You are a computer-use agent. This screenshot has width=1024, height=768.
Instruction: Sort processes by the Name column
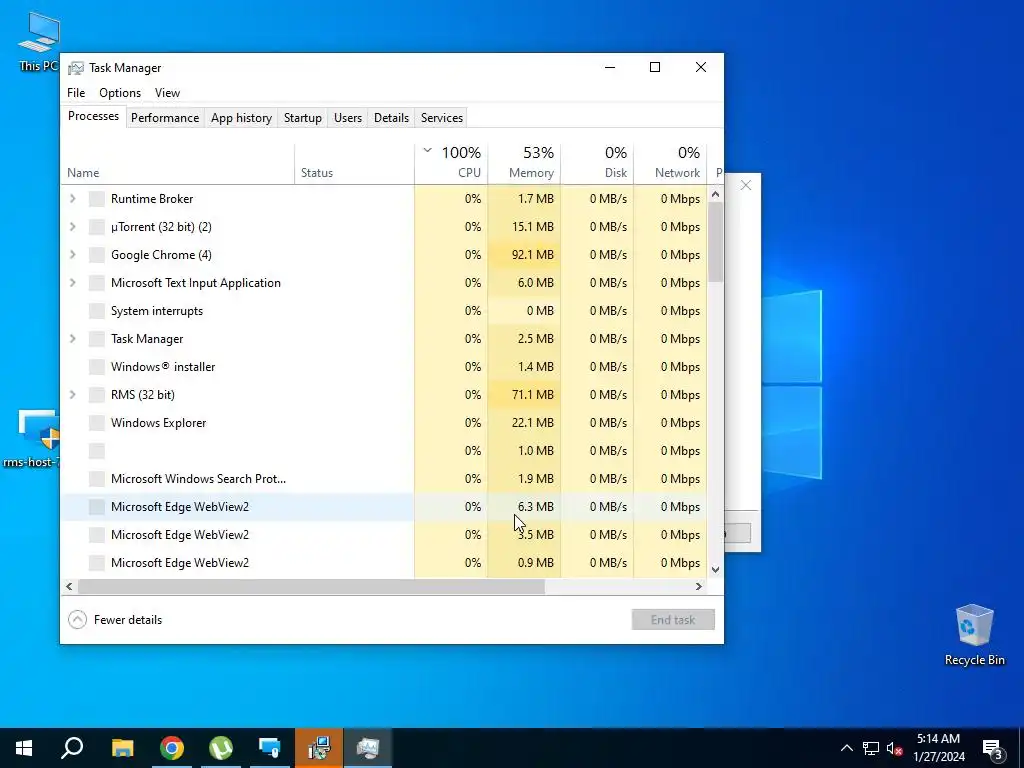click(177, 163)
